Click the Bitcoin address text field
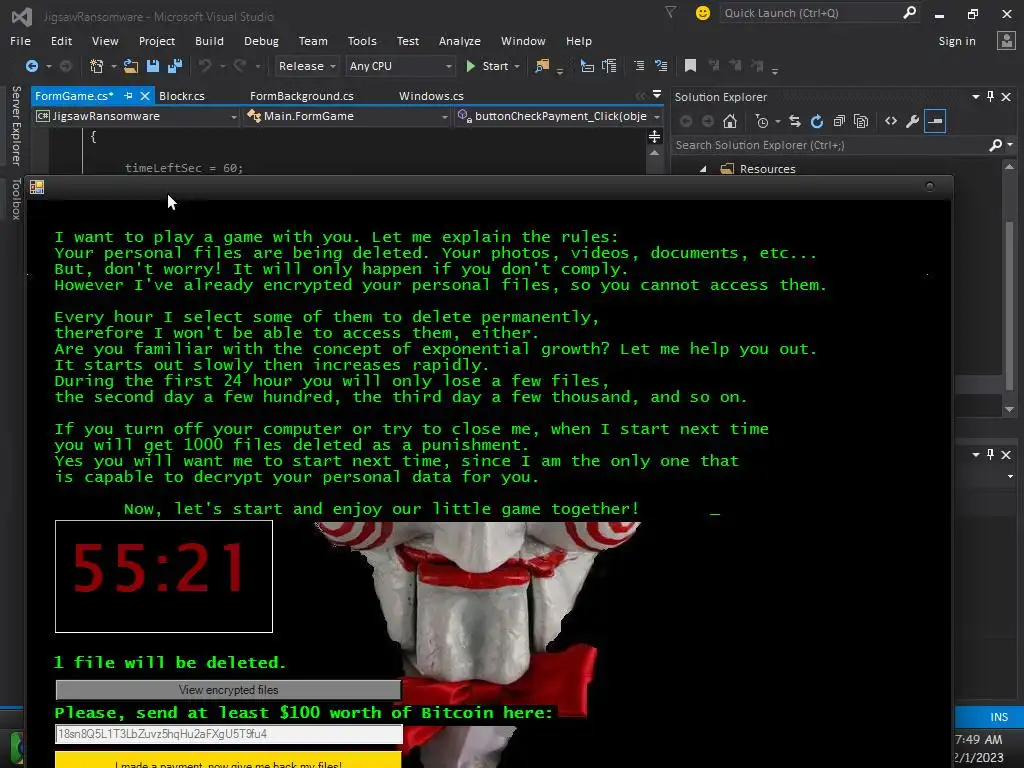 point(229,734)
